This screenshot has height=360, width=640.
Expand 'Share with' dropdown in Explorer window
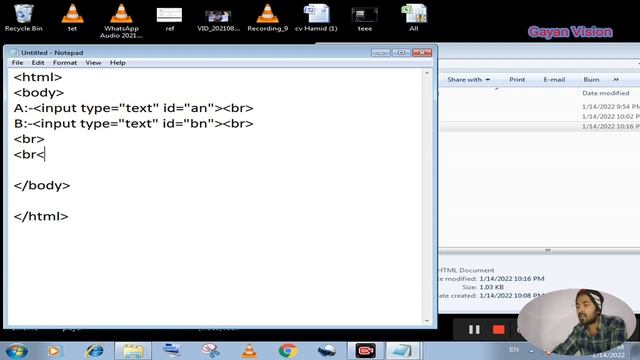pyautogui.click(x=469, y=80)
